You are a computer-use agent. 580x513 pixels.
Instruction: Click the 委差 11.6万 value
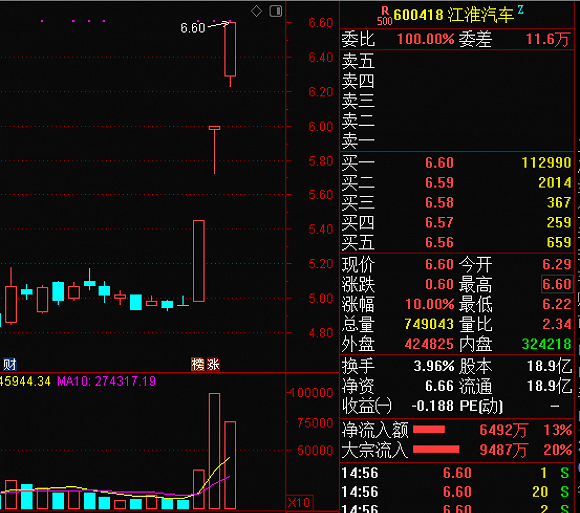(548, 39)
